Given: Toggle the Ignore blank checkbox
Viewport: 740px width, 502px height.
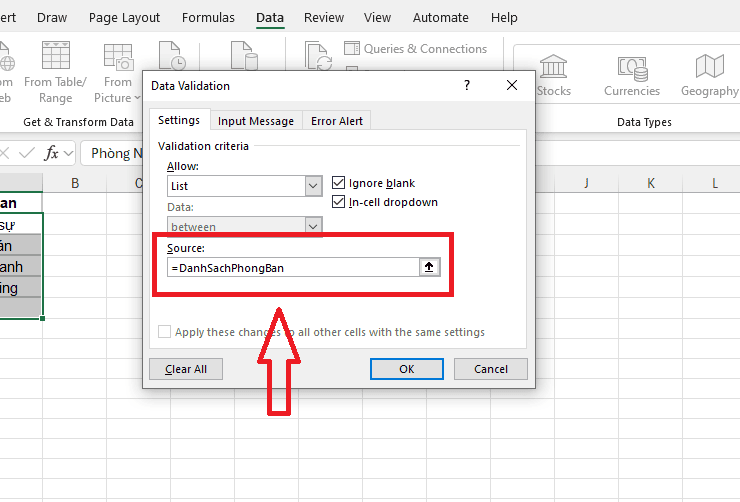Looking at the screenshot, I should point(338,183).
